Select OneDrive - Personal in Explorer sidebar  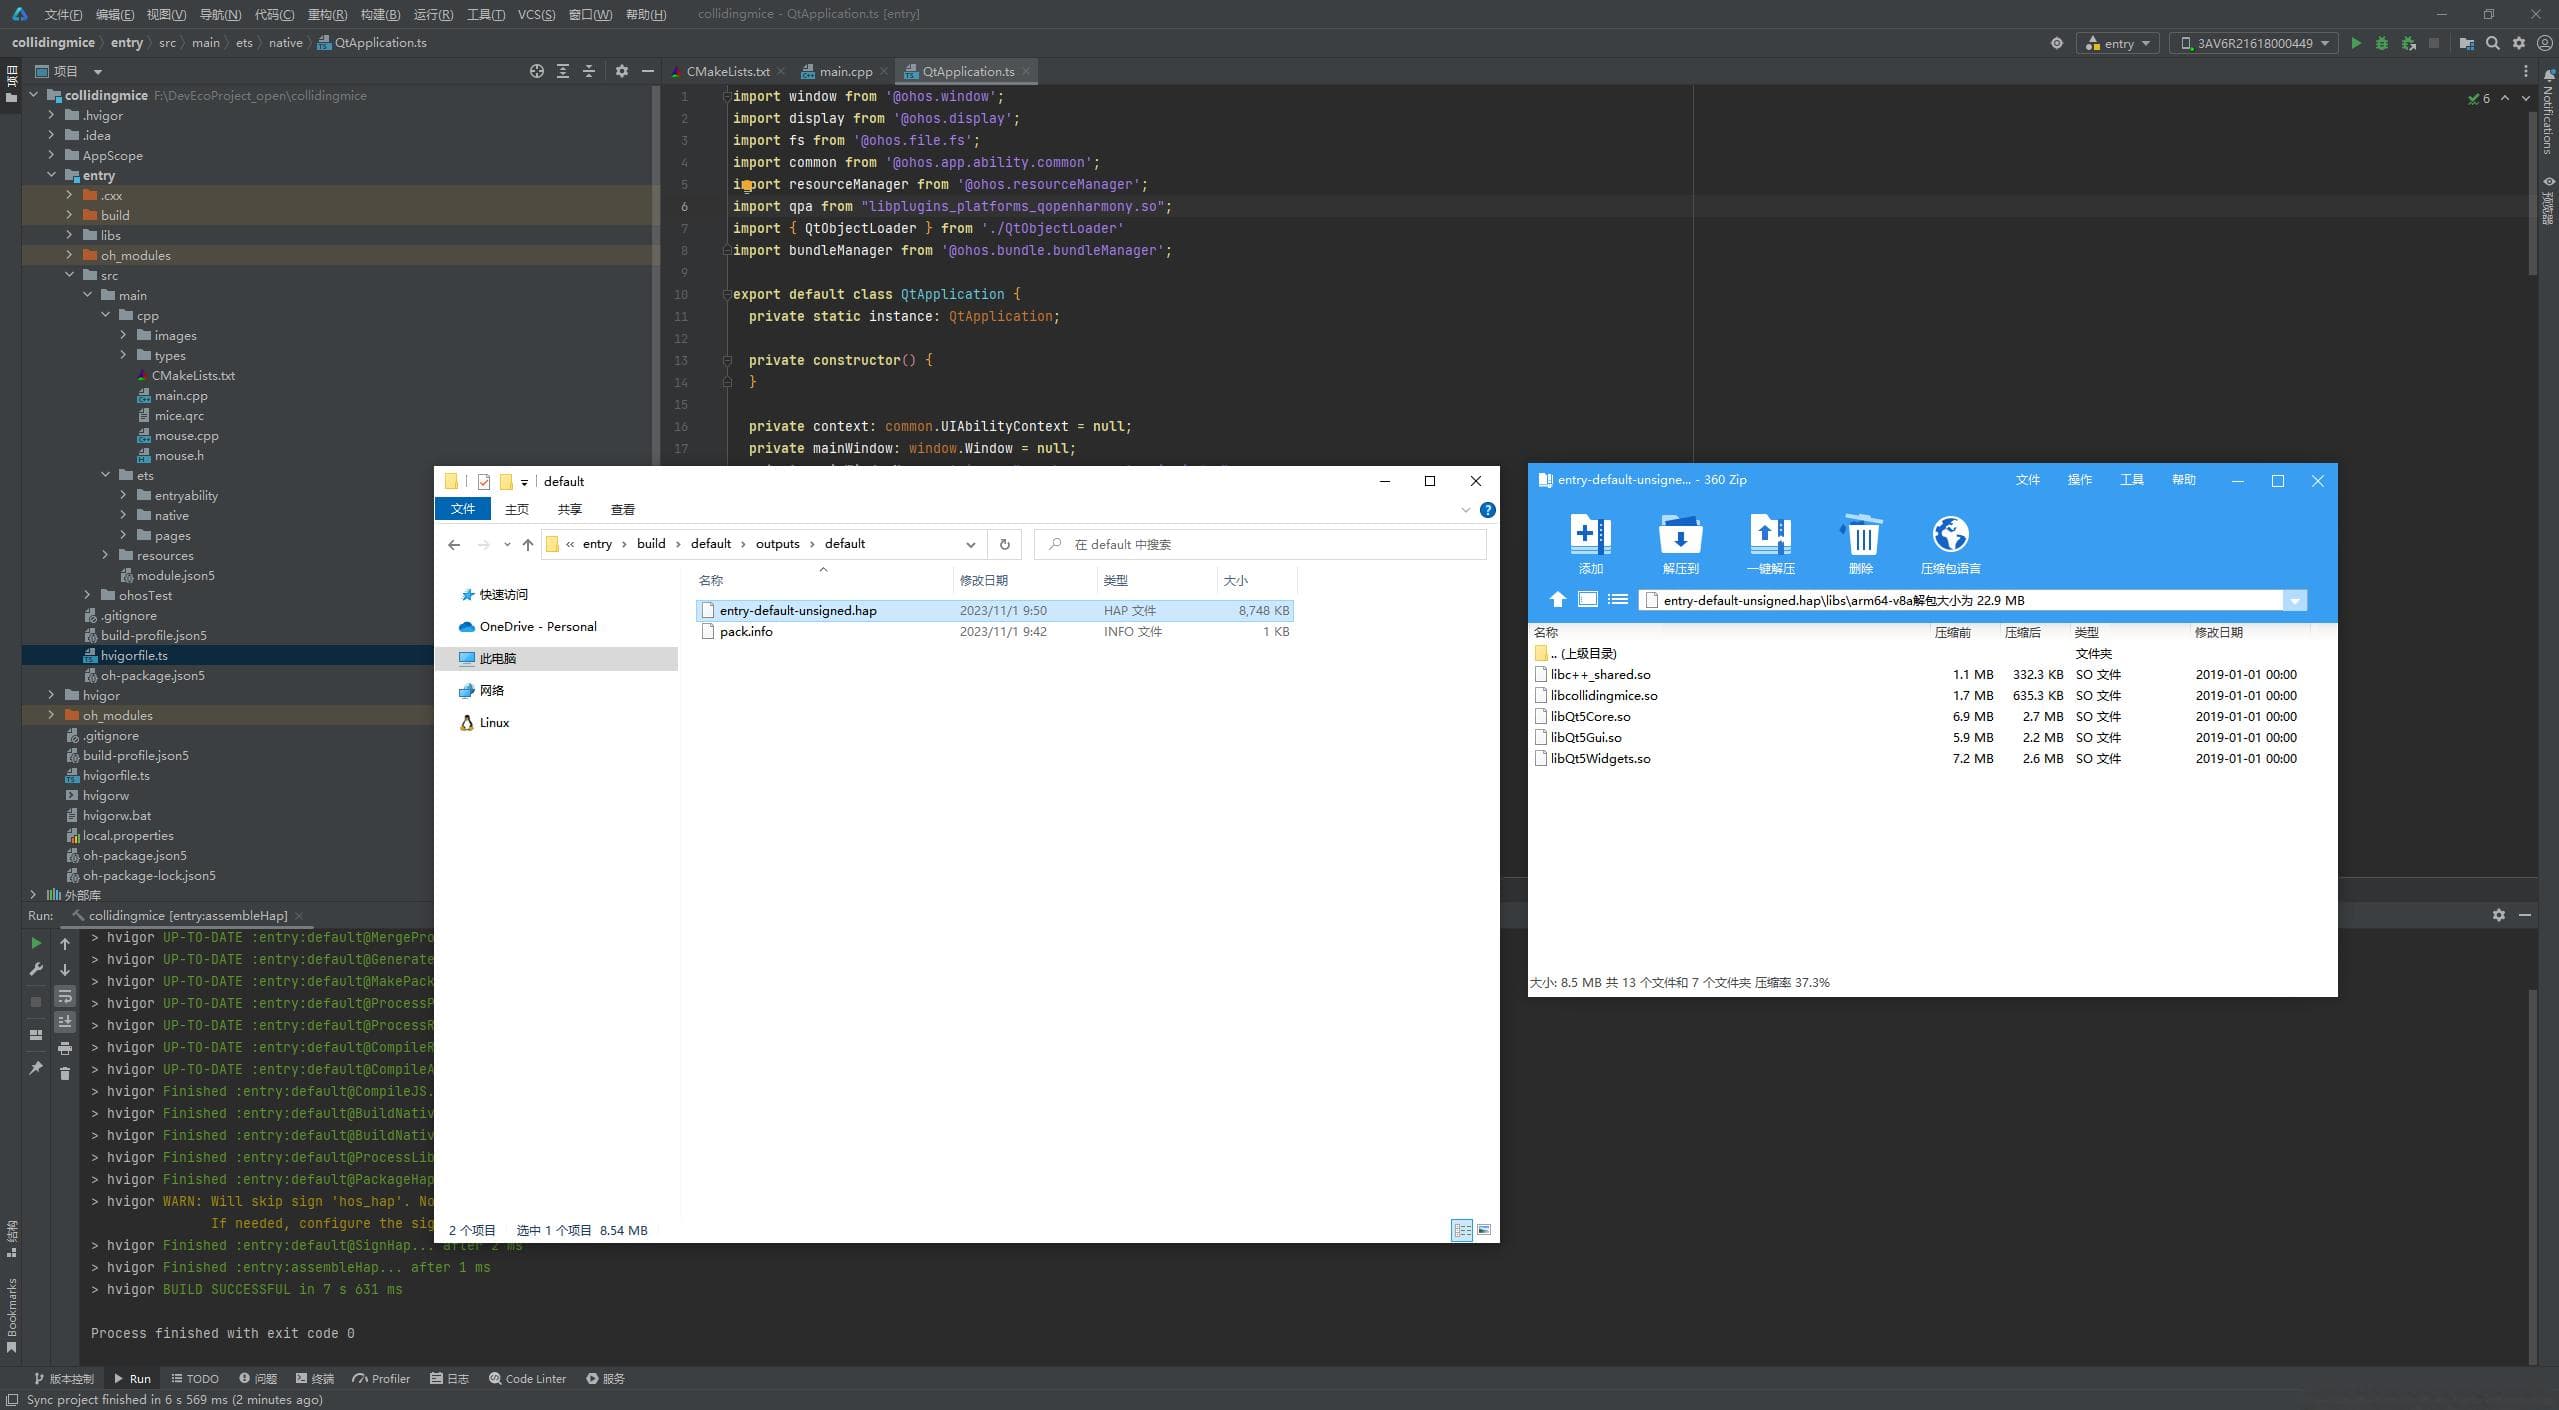tap(537, 627)
